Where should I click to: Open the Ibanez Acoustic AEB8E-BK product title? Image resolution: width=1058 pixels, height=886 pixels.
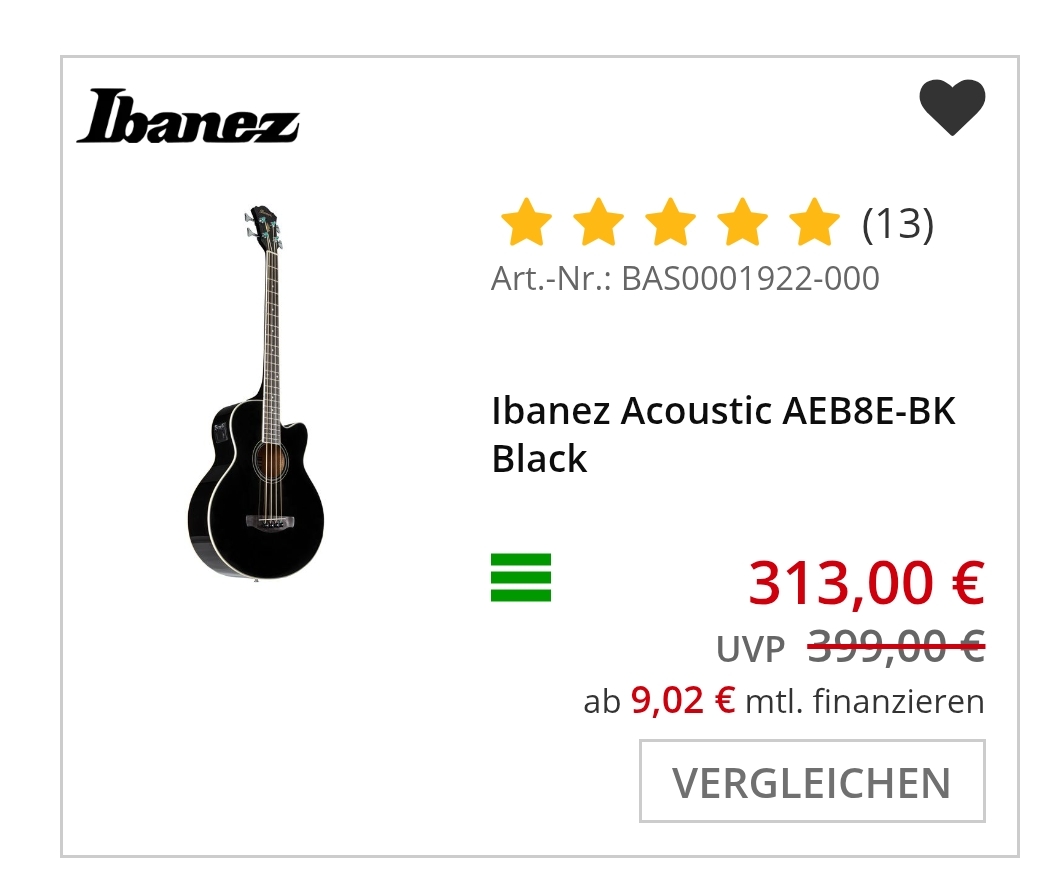723,435
